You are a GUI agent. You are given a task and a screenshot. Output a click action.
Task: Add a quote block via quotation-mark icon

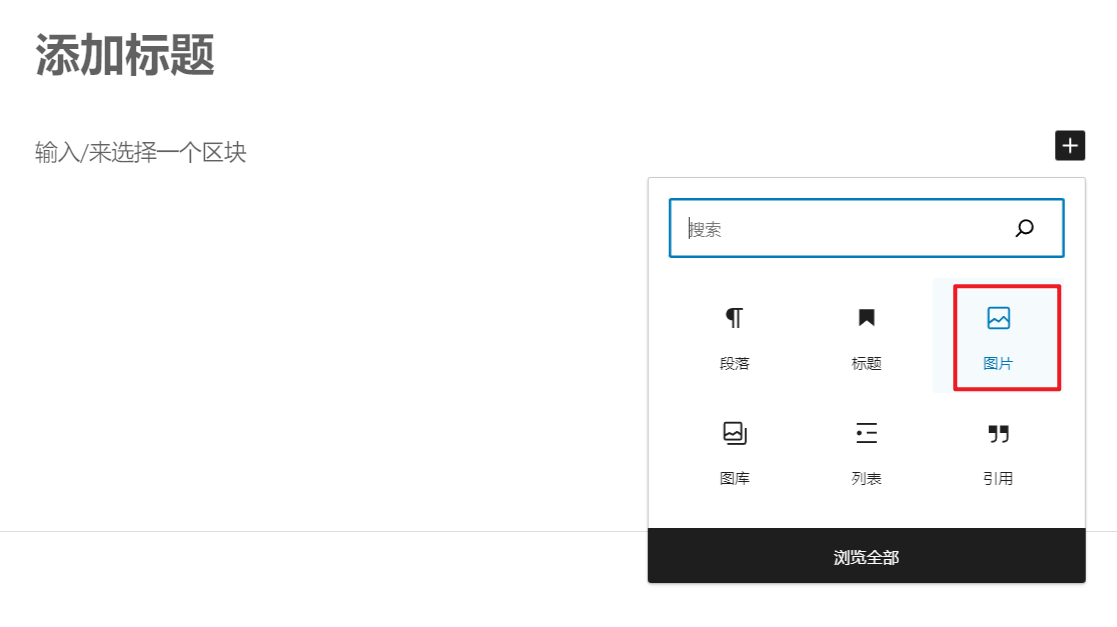coord(998,433)
